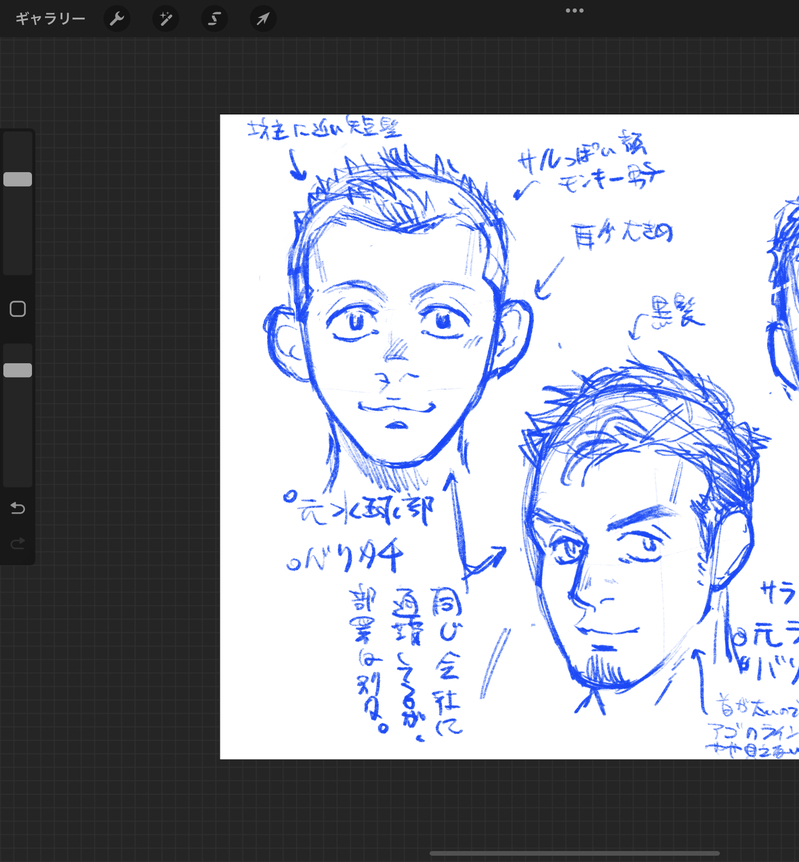The height and width of the screenshot is (862, 799).
Task: Activate the Transform arrow tool
Action: (x=263, y=19)
